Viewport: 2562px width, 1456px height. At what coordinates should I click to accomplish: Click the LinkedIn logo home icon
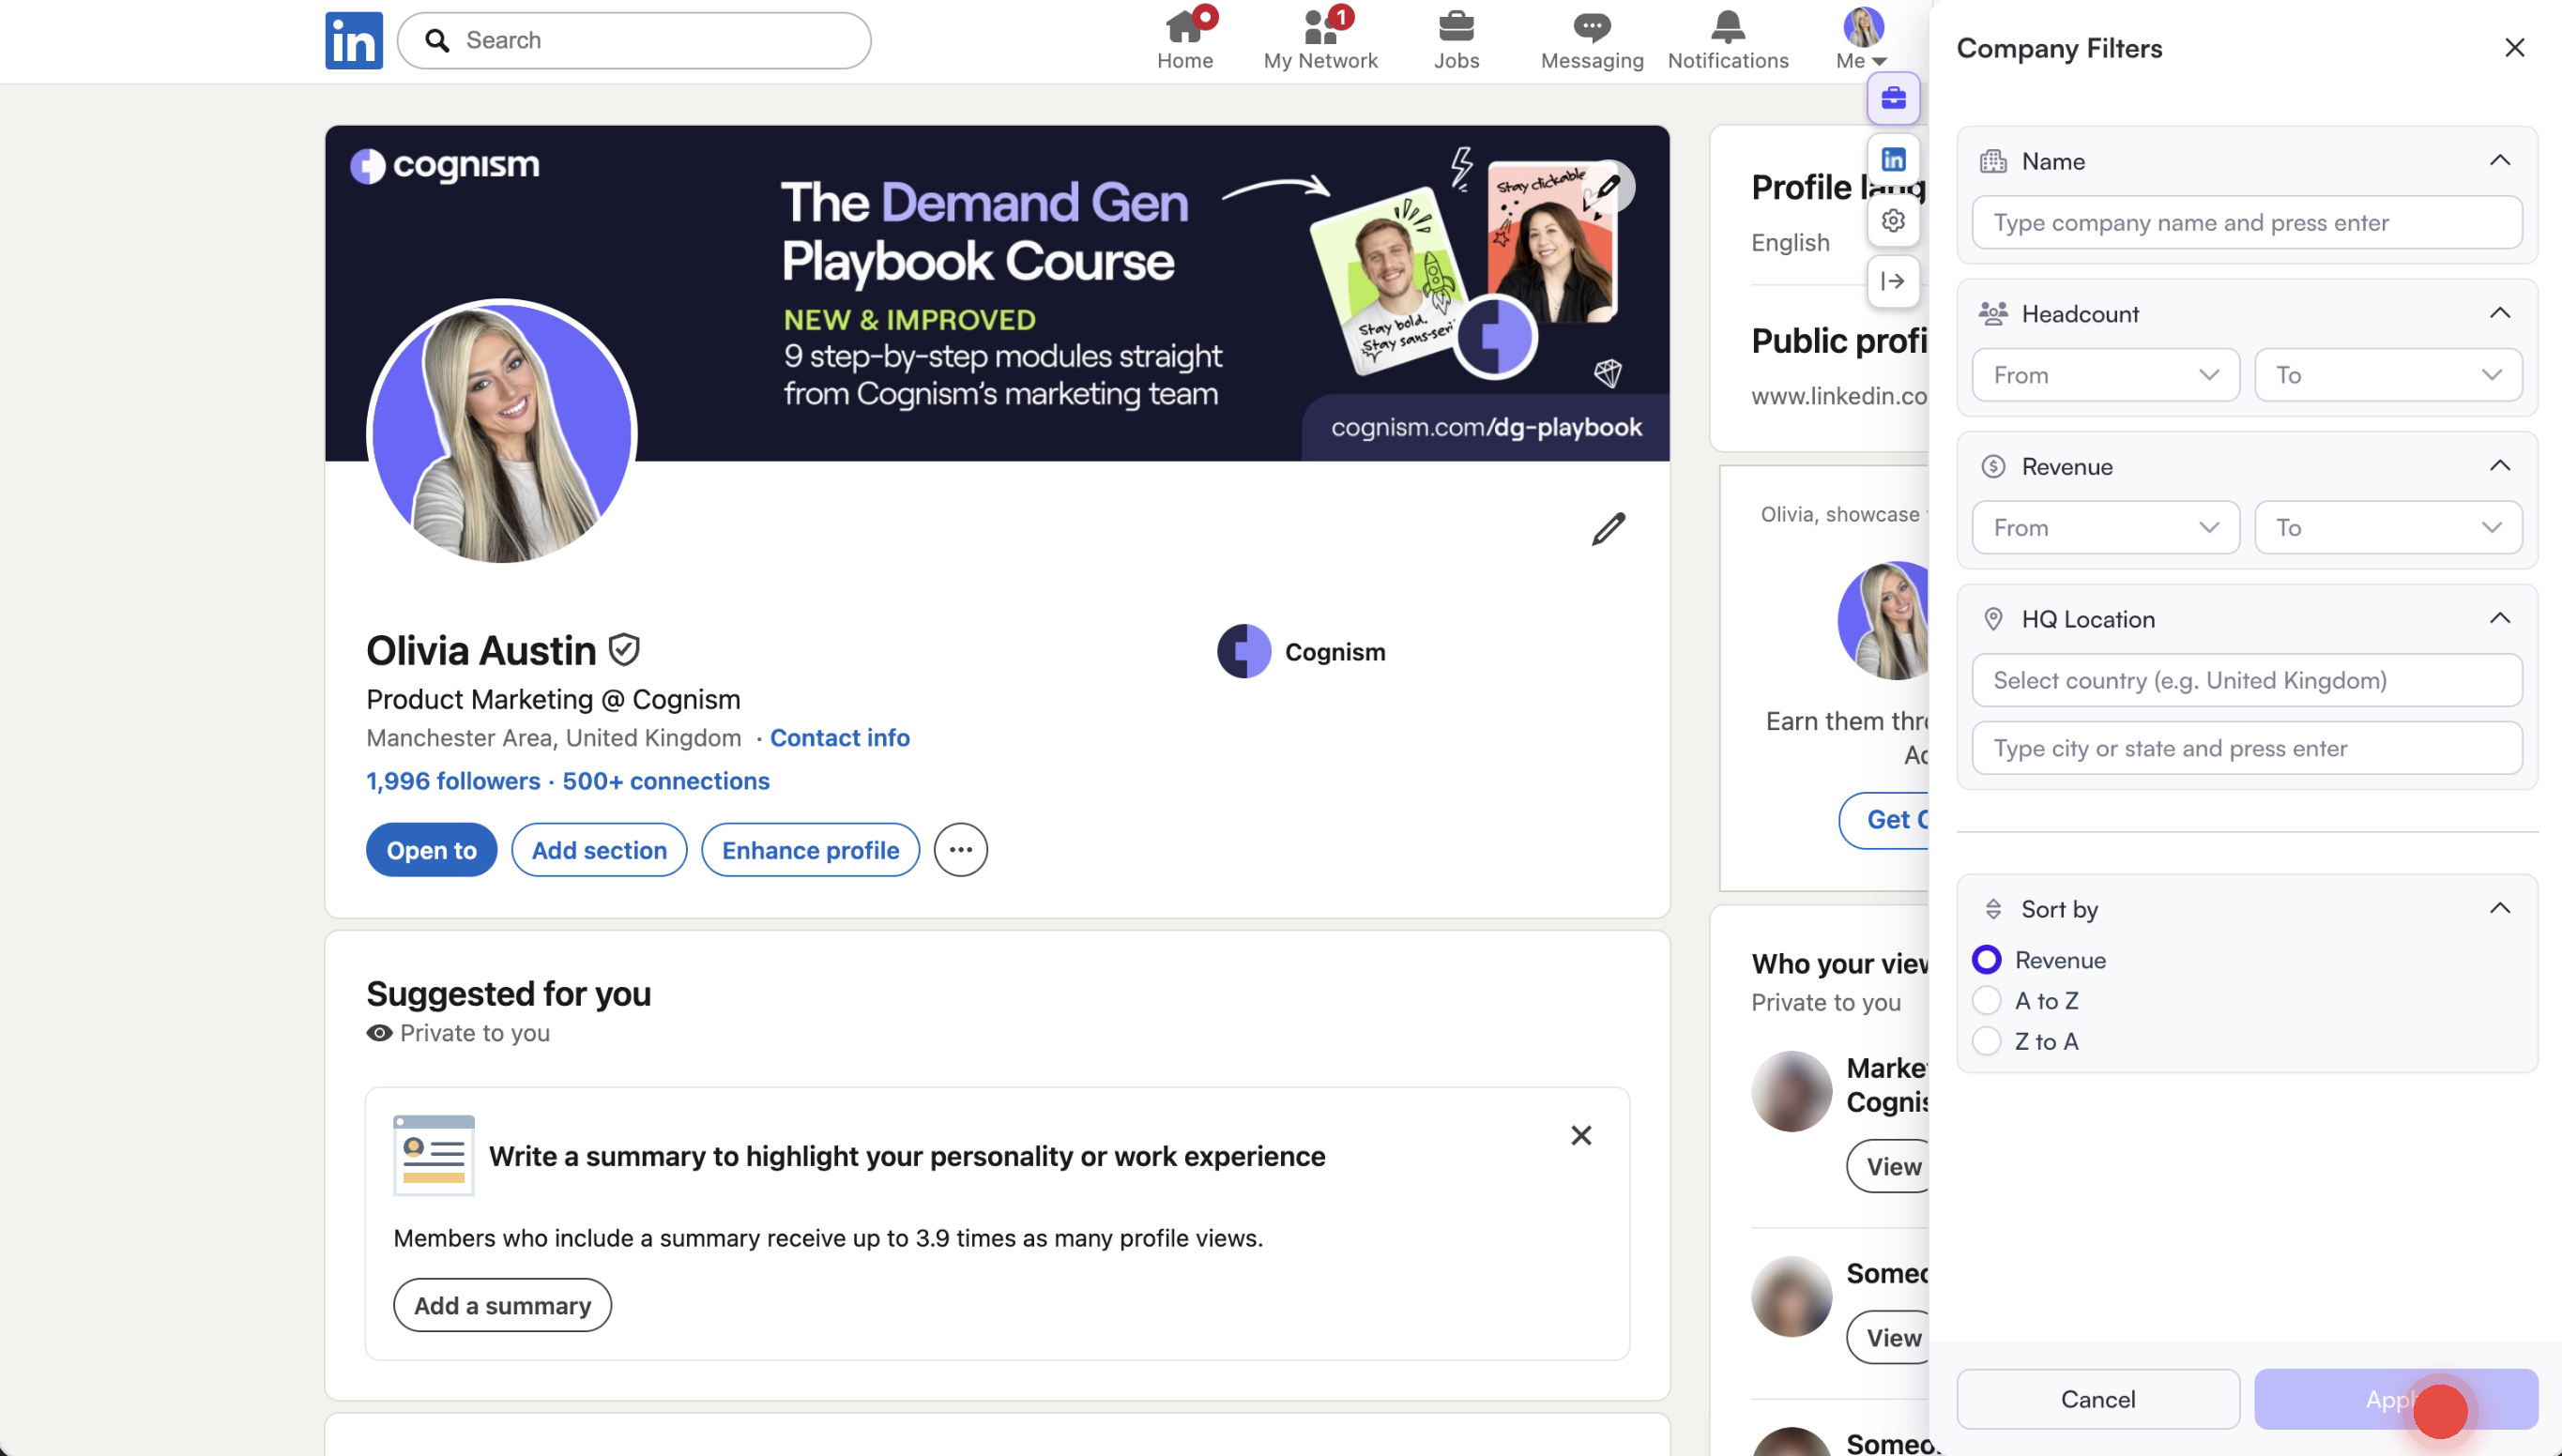click(353, 40)
